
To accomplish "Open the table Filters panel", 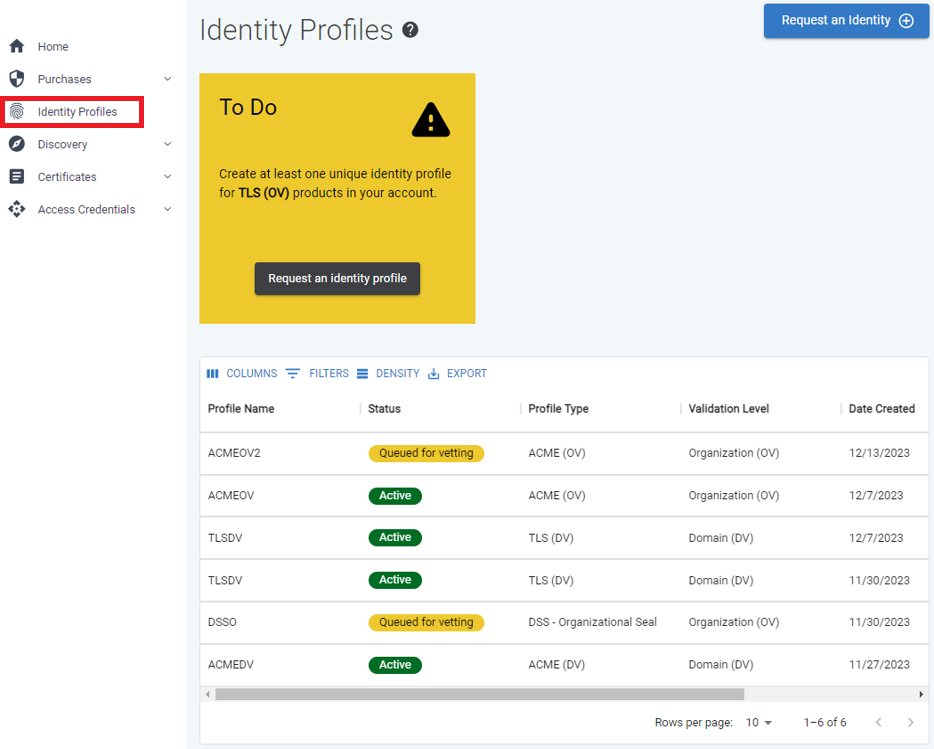I will tap(318, 374).
